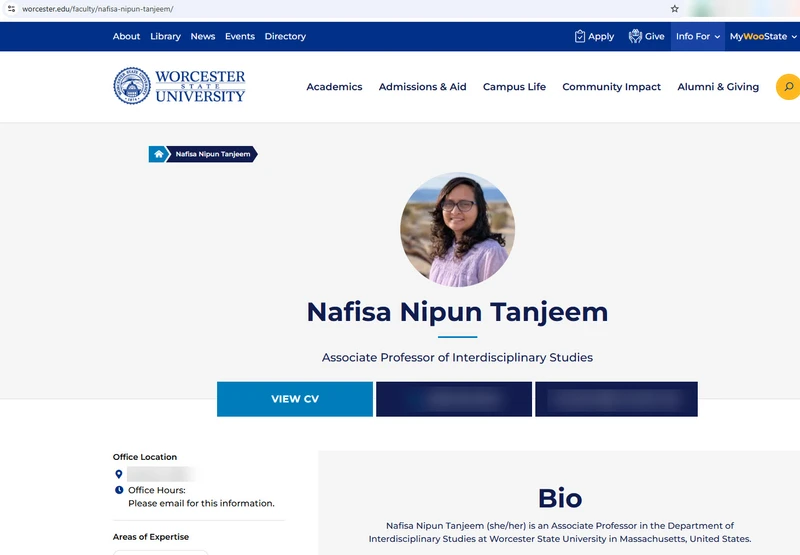
Task: Select the Nafisa Nipun Tanjeem breadcrumb
Action: pos(213,154)
